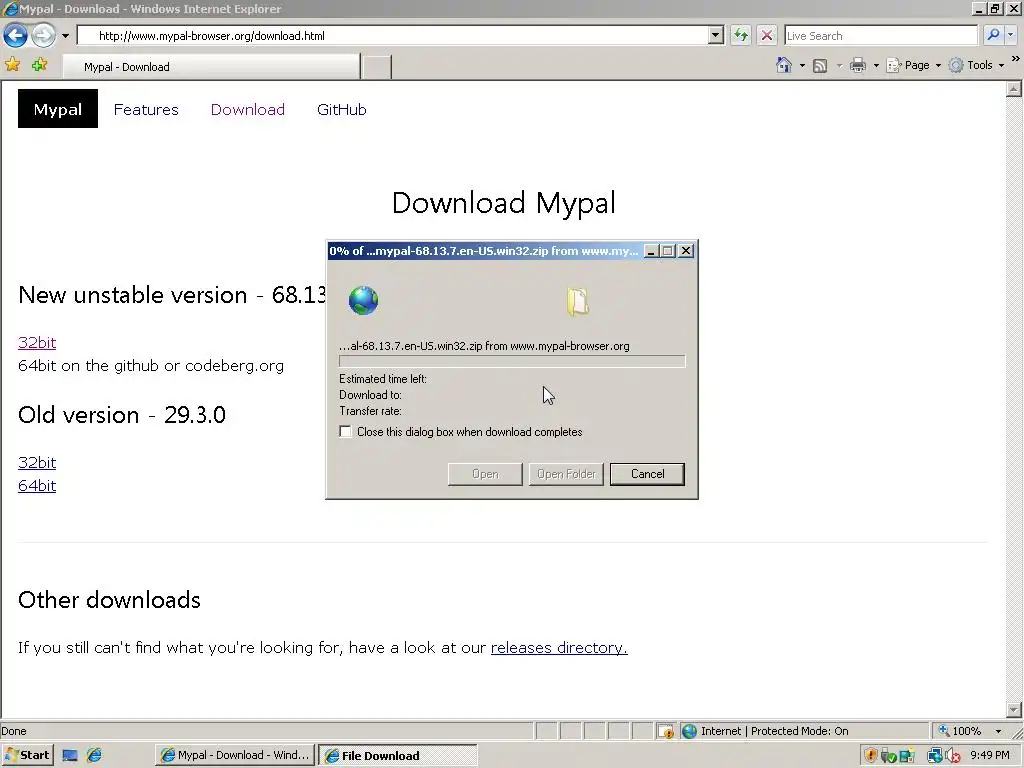Click the magnifier Search button
The image size is (1024, 768).
(993, 35)
